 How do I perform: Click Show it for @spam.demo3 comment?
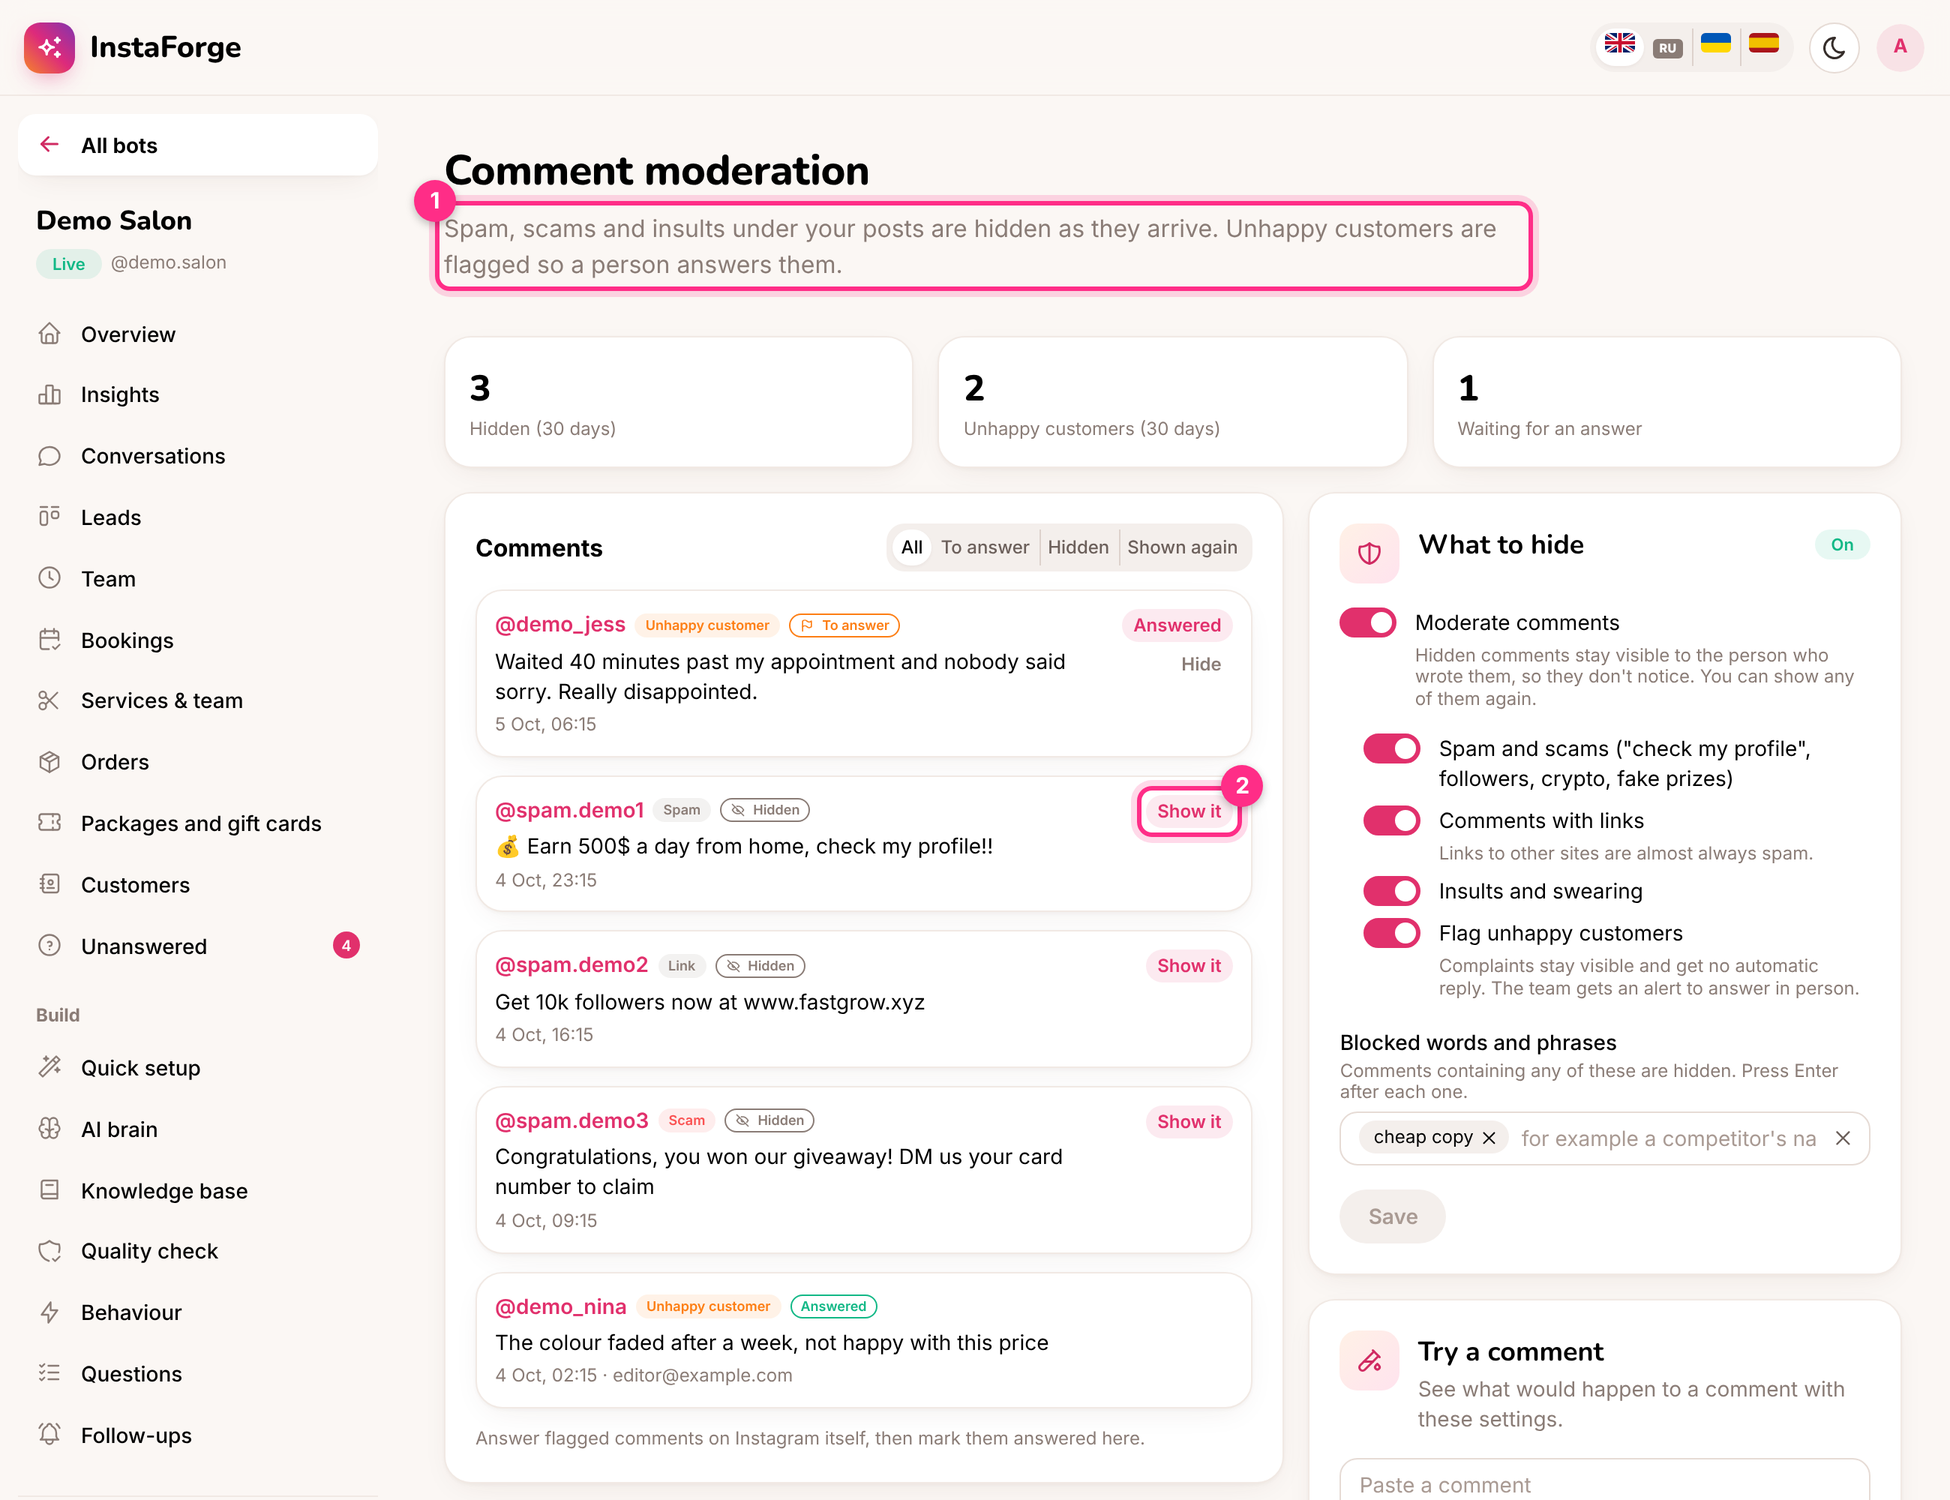pyautogui.click(x=1189, y=1122)
